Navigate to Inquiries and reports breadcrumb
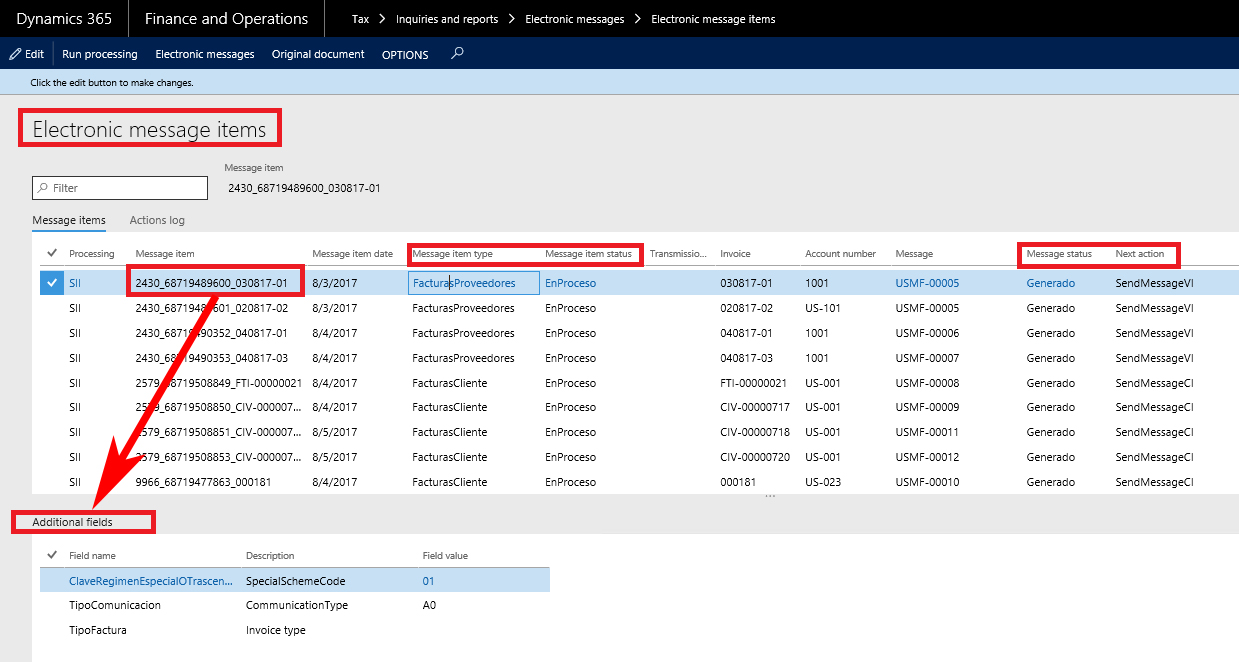The height and width of the screenshot is (662, 1239). [446, 19]
